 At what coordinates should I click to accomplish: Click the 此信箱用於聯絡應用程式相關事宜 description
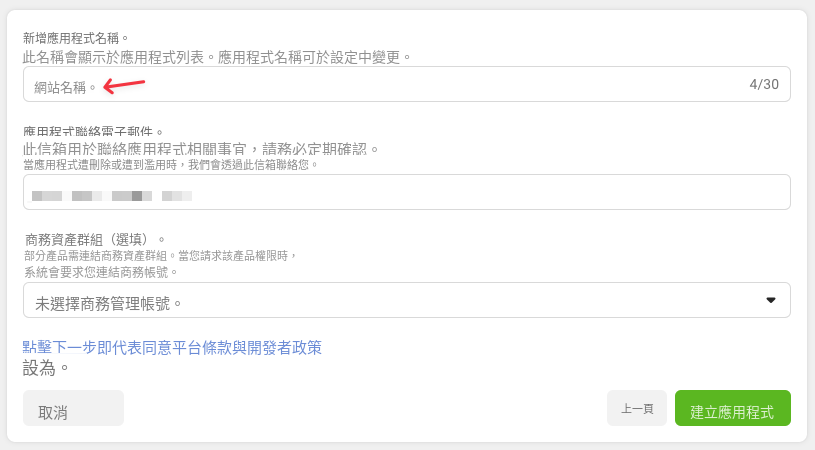(x=201, y=150)
